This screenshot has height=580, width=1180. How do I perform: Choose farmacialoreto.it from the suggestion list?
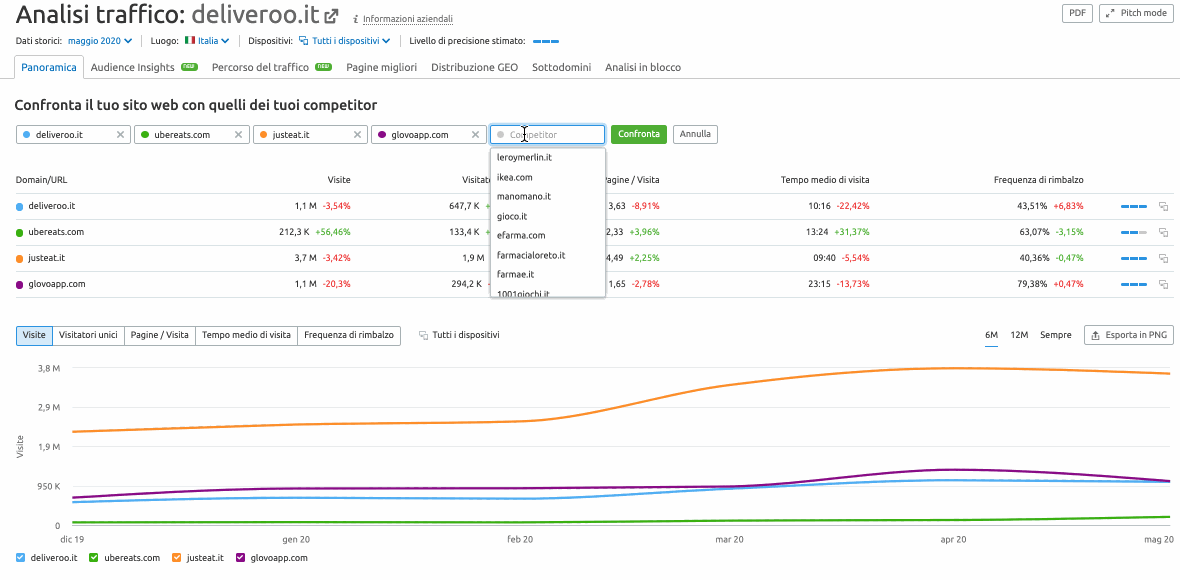coord(547,255)
